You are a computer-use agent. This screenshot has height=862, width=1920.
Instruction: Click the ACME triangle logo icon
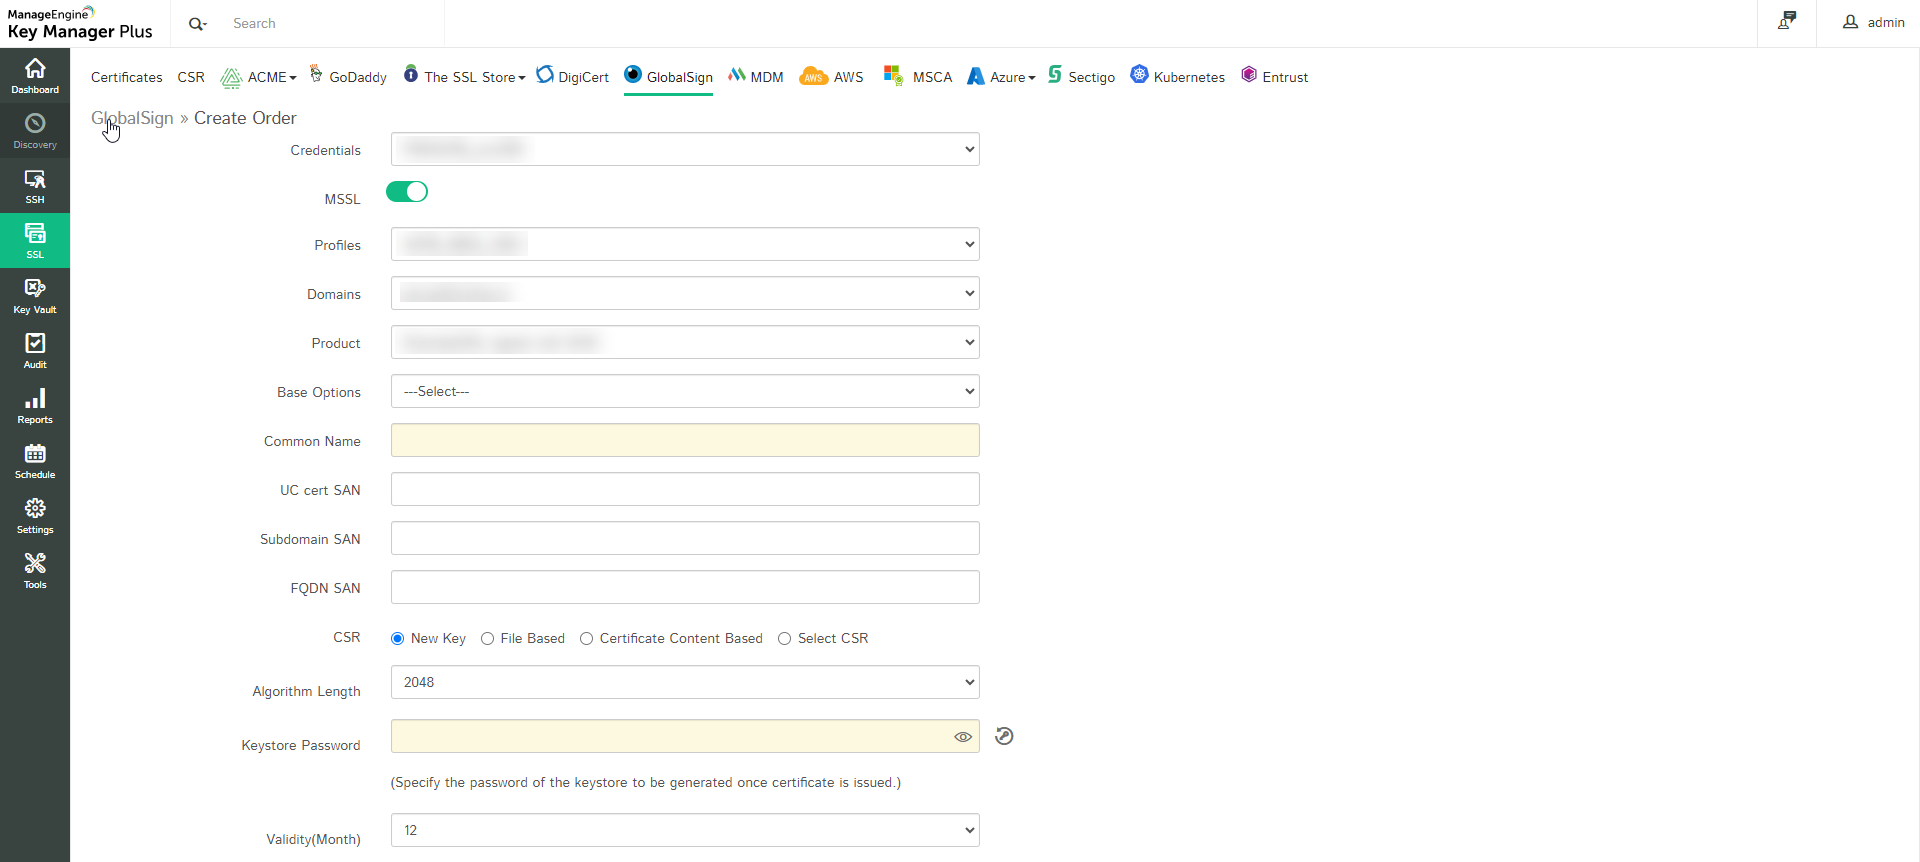pyautogui.click(x=231, y=77)
